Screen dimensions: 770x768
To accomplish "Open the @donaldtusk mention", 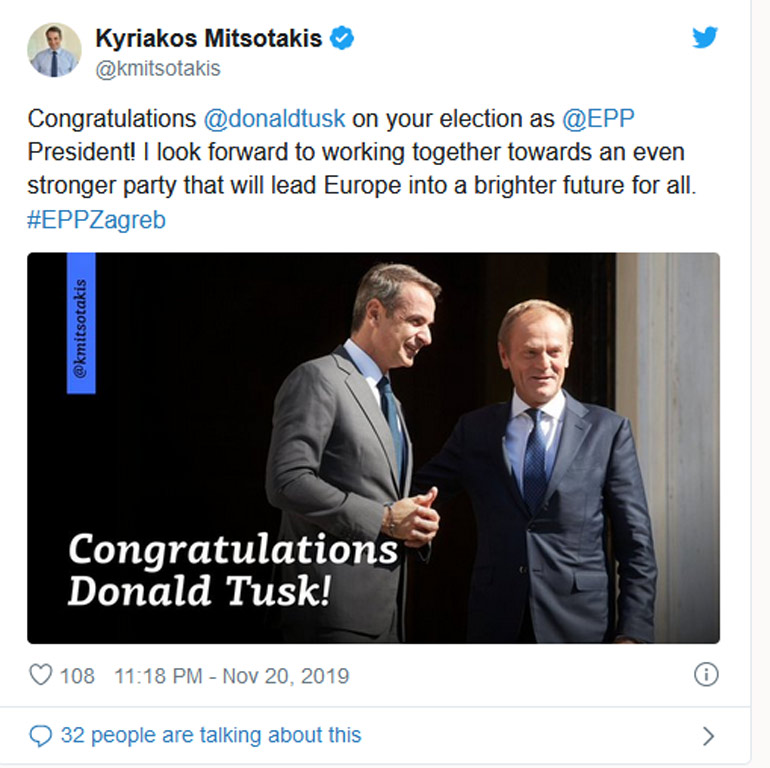I will click(274, 118).
